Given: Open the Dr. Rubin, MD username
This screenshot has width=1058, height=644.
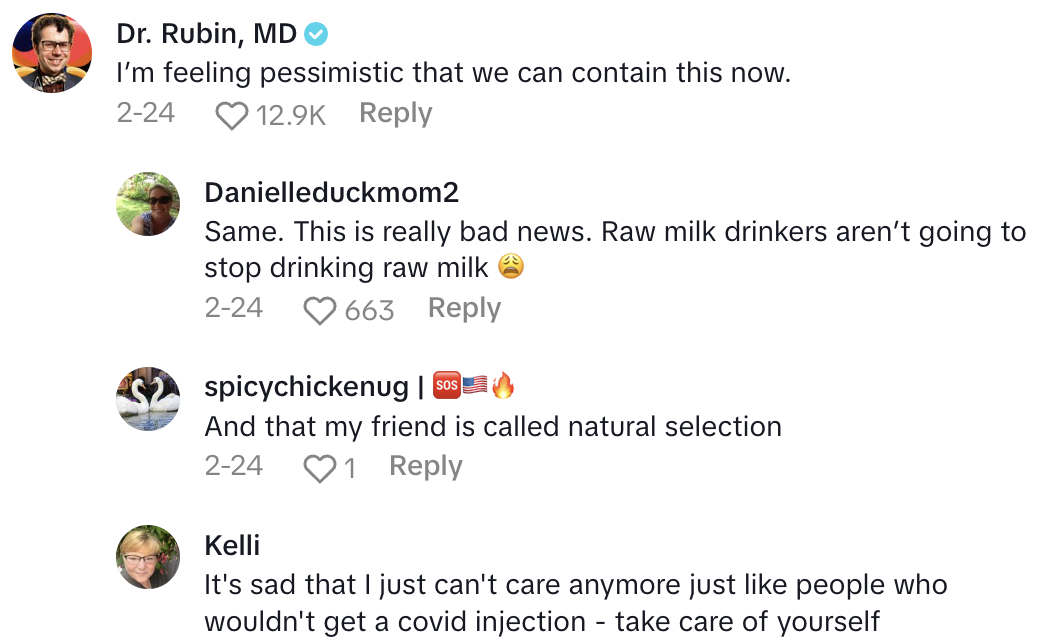Looking at the screenshot, I should 207,34.
